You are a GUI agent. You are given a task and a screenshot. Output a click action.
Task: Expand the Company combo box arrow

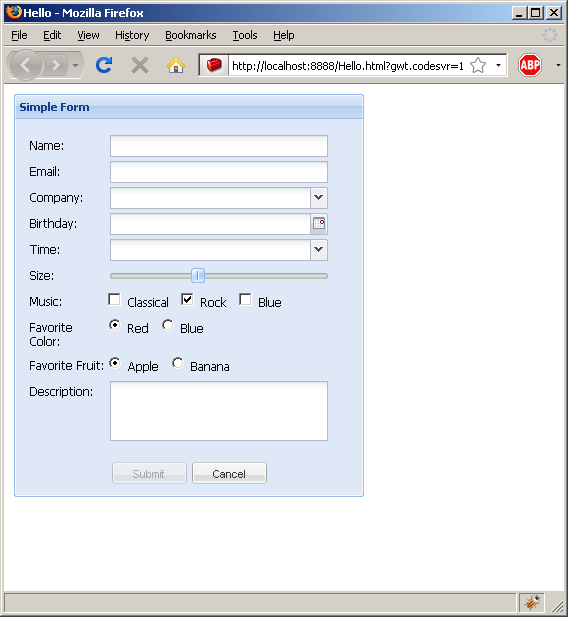point(319,198)
